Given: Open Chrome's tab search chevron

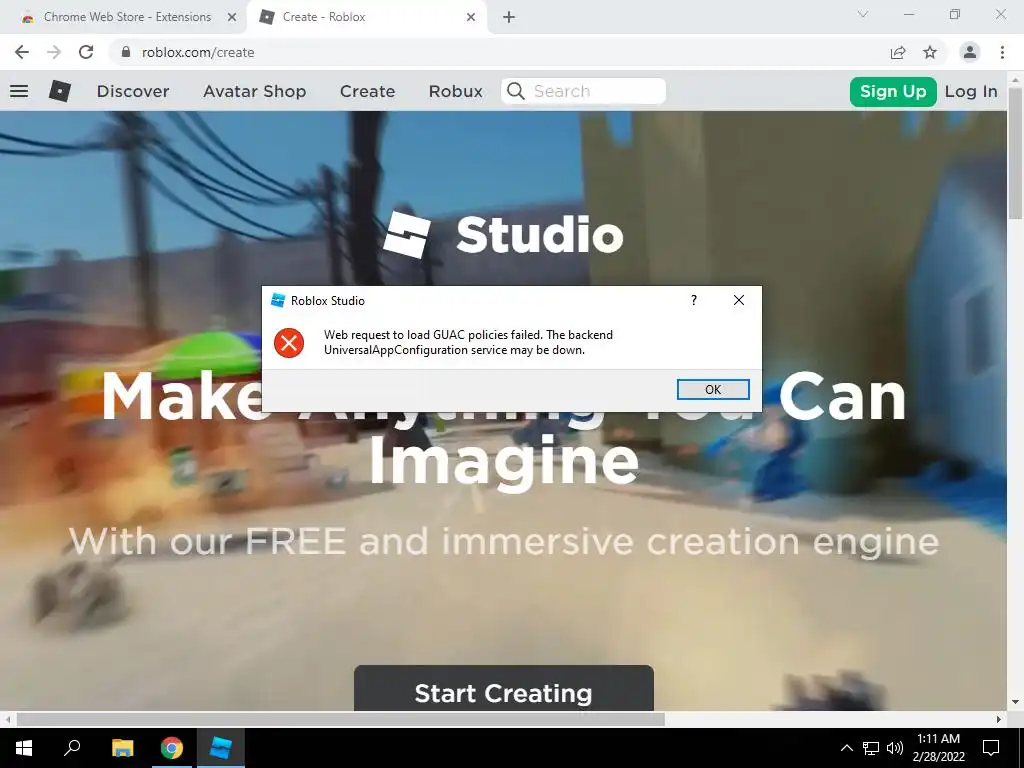Looking at the screenshot, I should 863,14.
